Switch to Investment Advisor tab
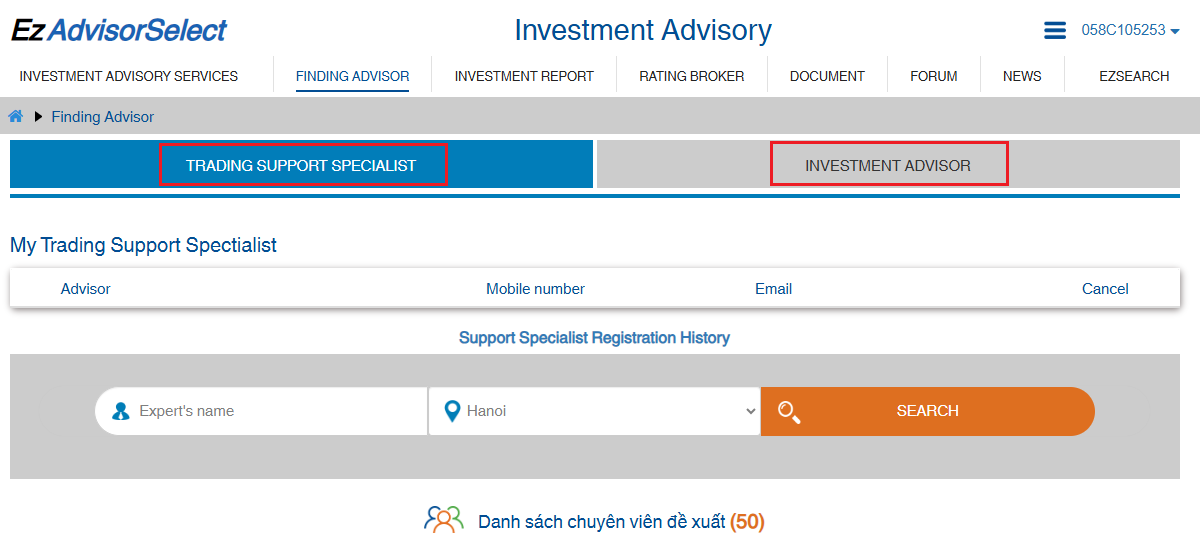Viewport: 1200px width, 552px height. pos(888,165)
